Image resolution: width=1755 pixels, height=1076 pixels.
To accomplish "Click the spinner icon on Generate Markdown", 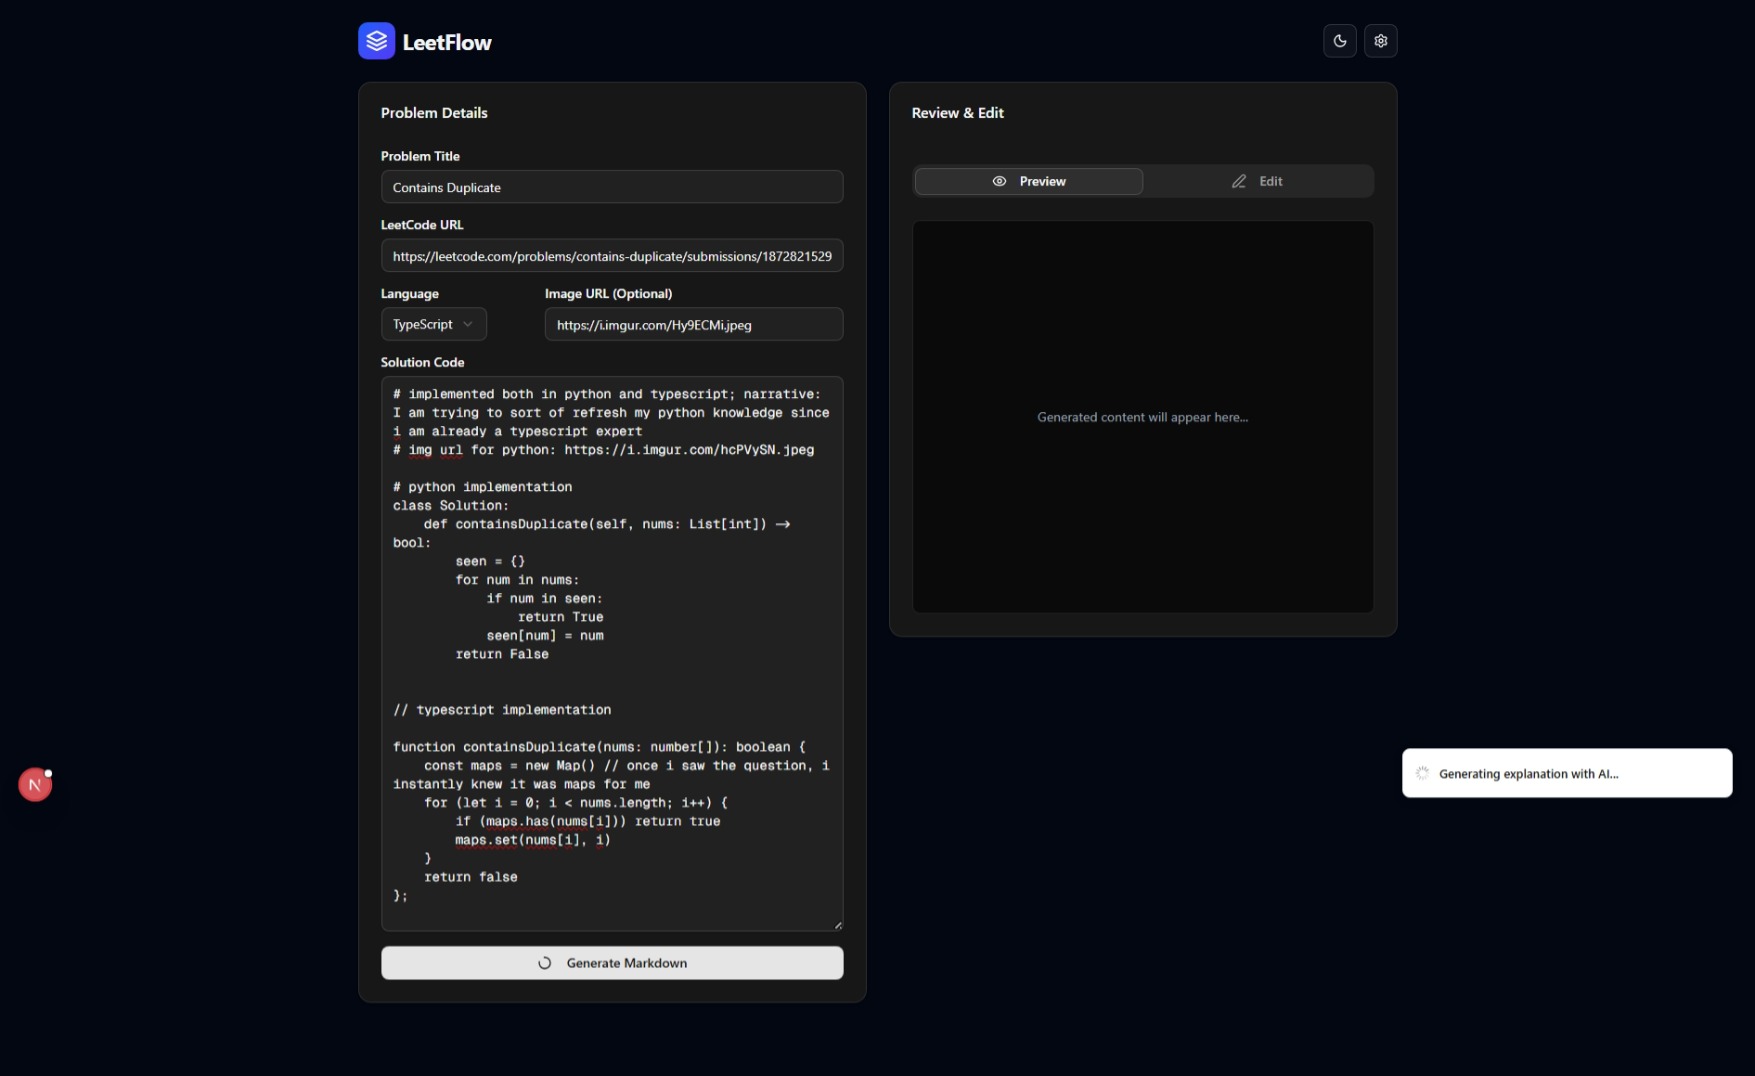I will 545,963.
